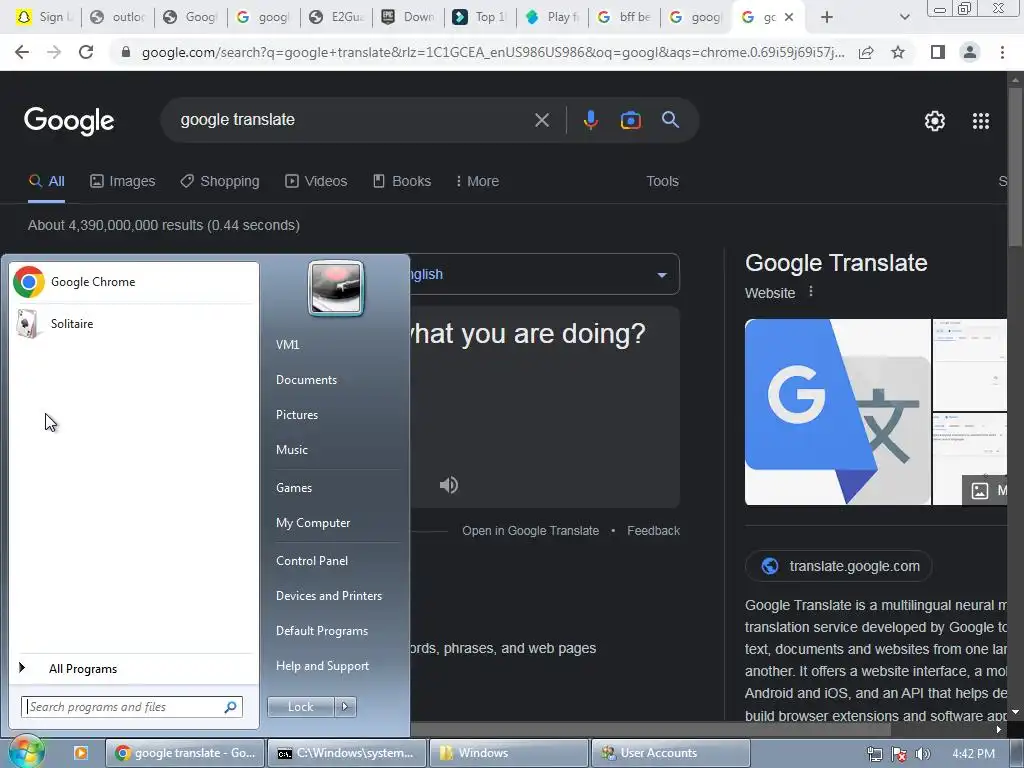Search by image with camera icon

[630, 120]
